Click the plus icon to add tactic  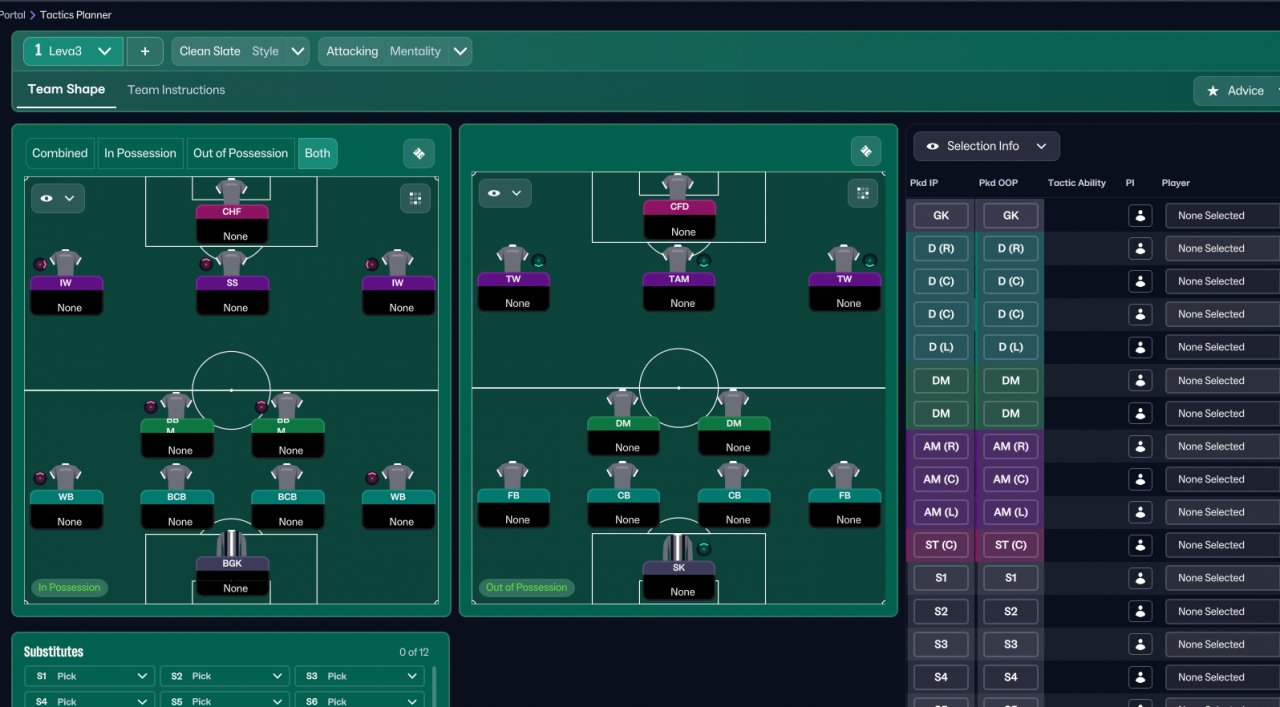coord(145,51)
